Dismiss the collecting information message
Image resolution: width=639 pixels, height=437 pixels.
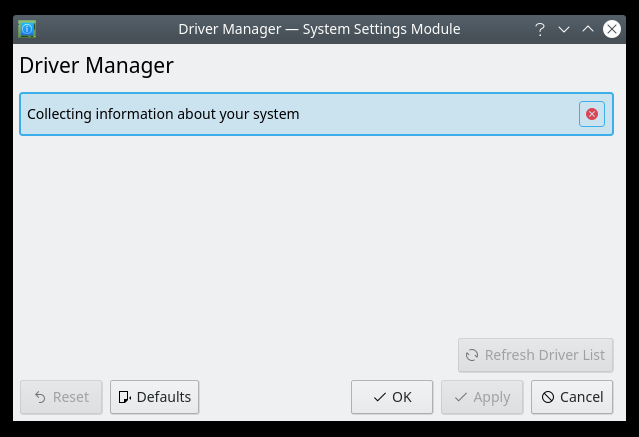click(592, 114)
